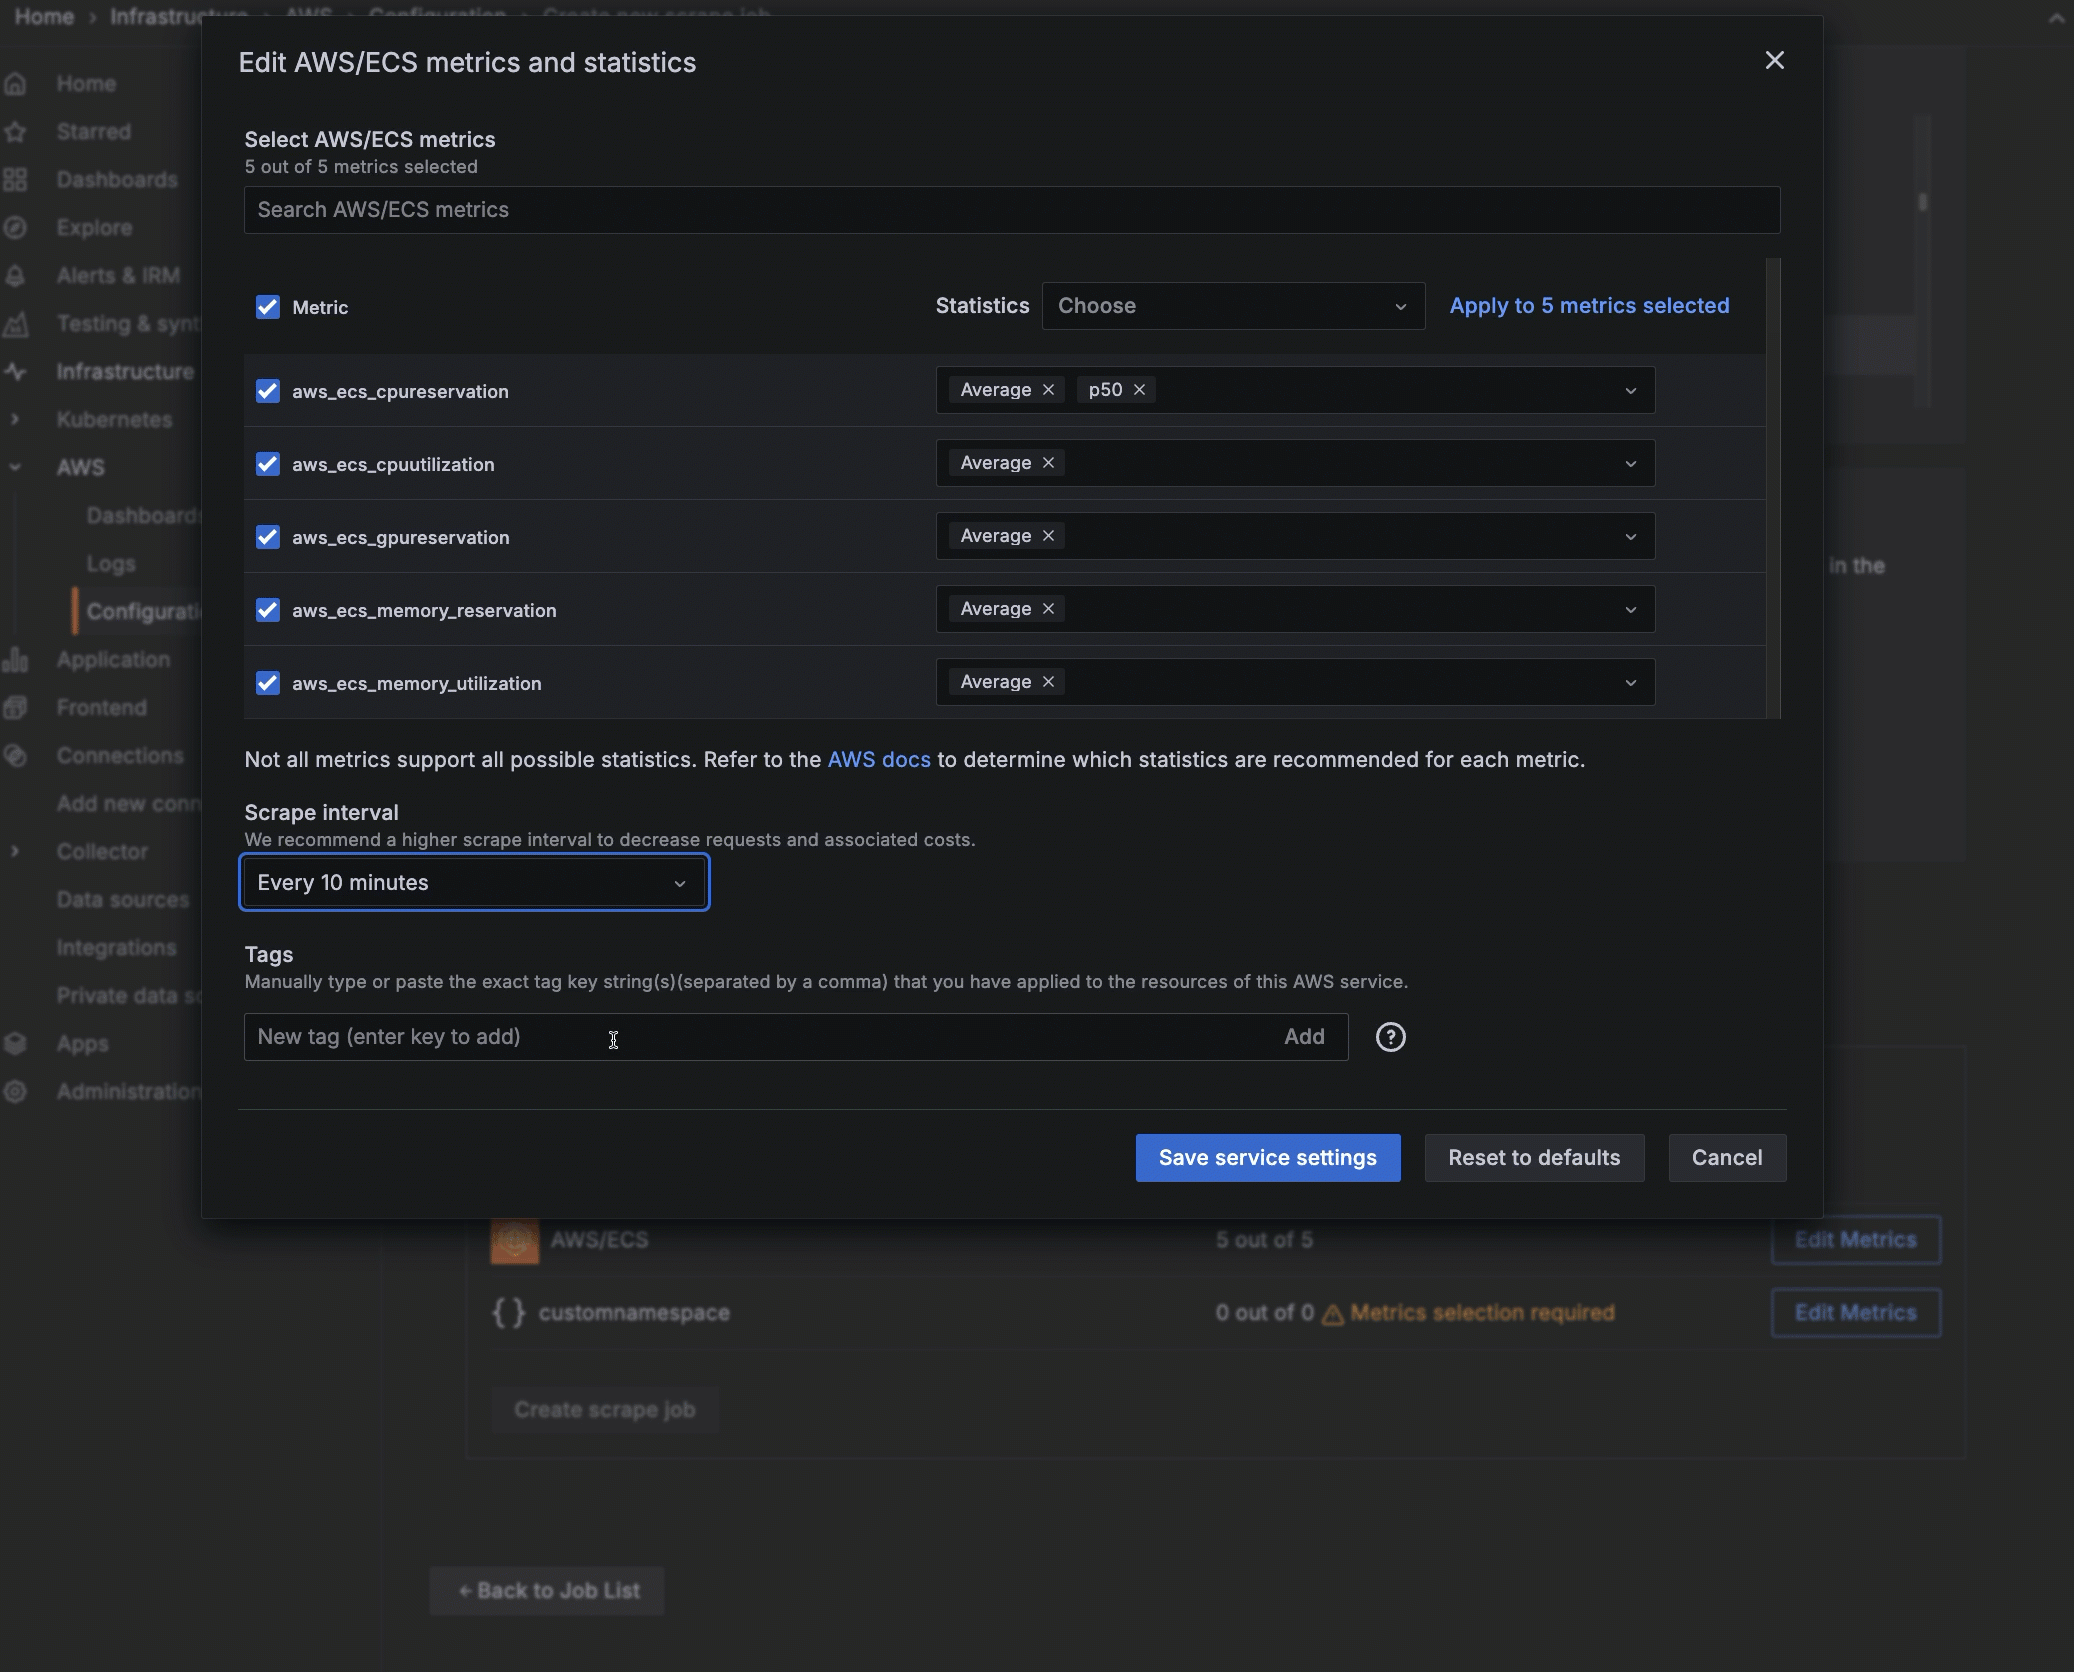Click the metrics list vertical scrollbar
This screenshot has width=2074, height=1672.
(1773, 488)
